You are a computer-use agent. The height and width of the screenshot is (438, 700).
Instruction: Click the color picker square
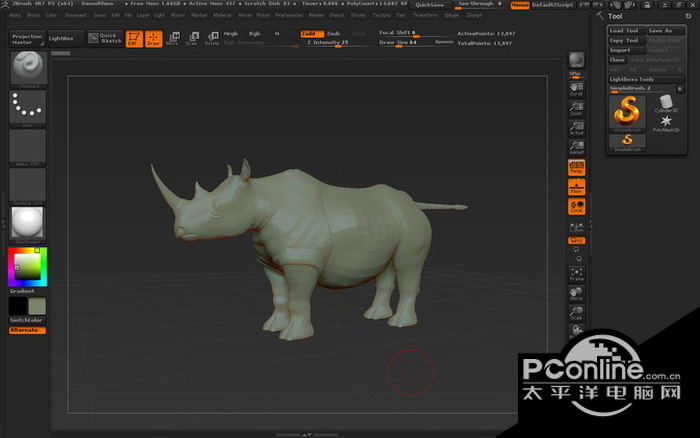coord(27,267)
